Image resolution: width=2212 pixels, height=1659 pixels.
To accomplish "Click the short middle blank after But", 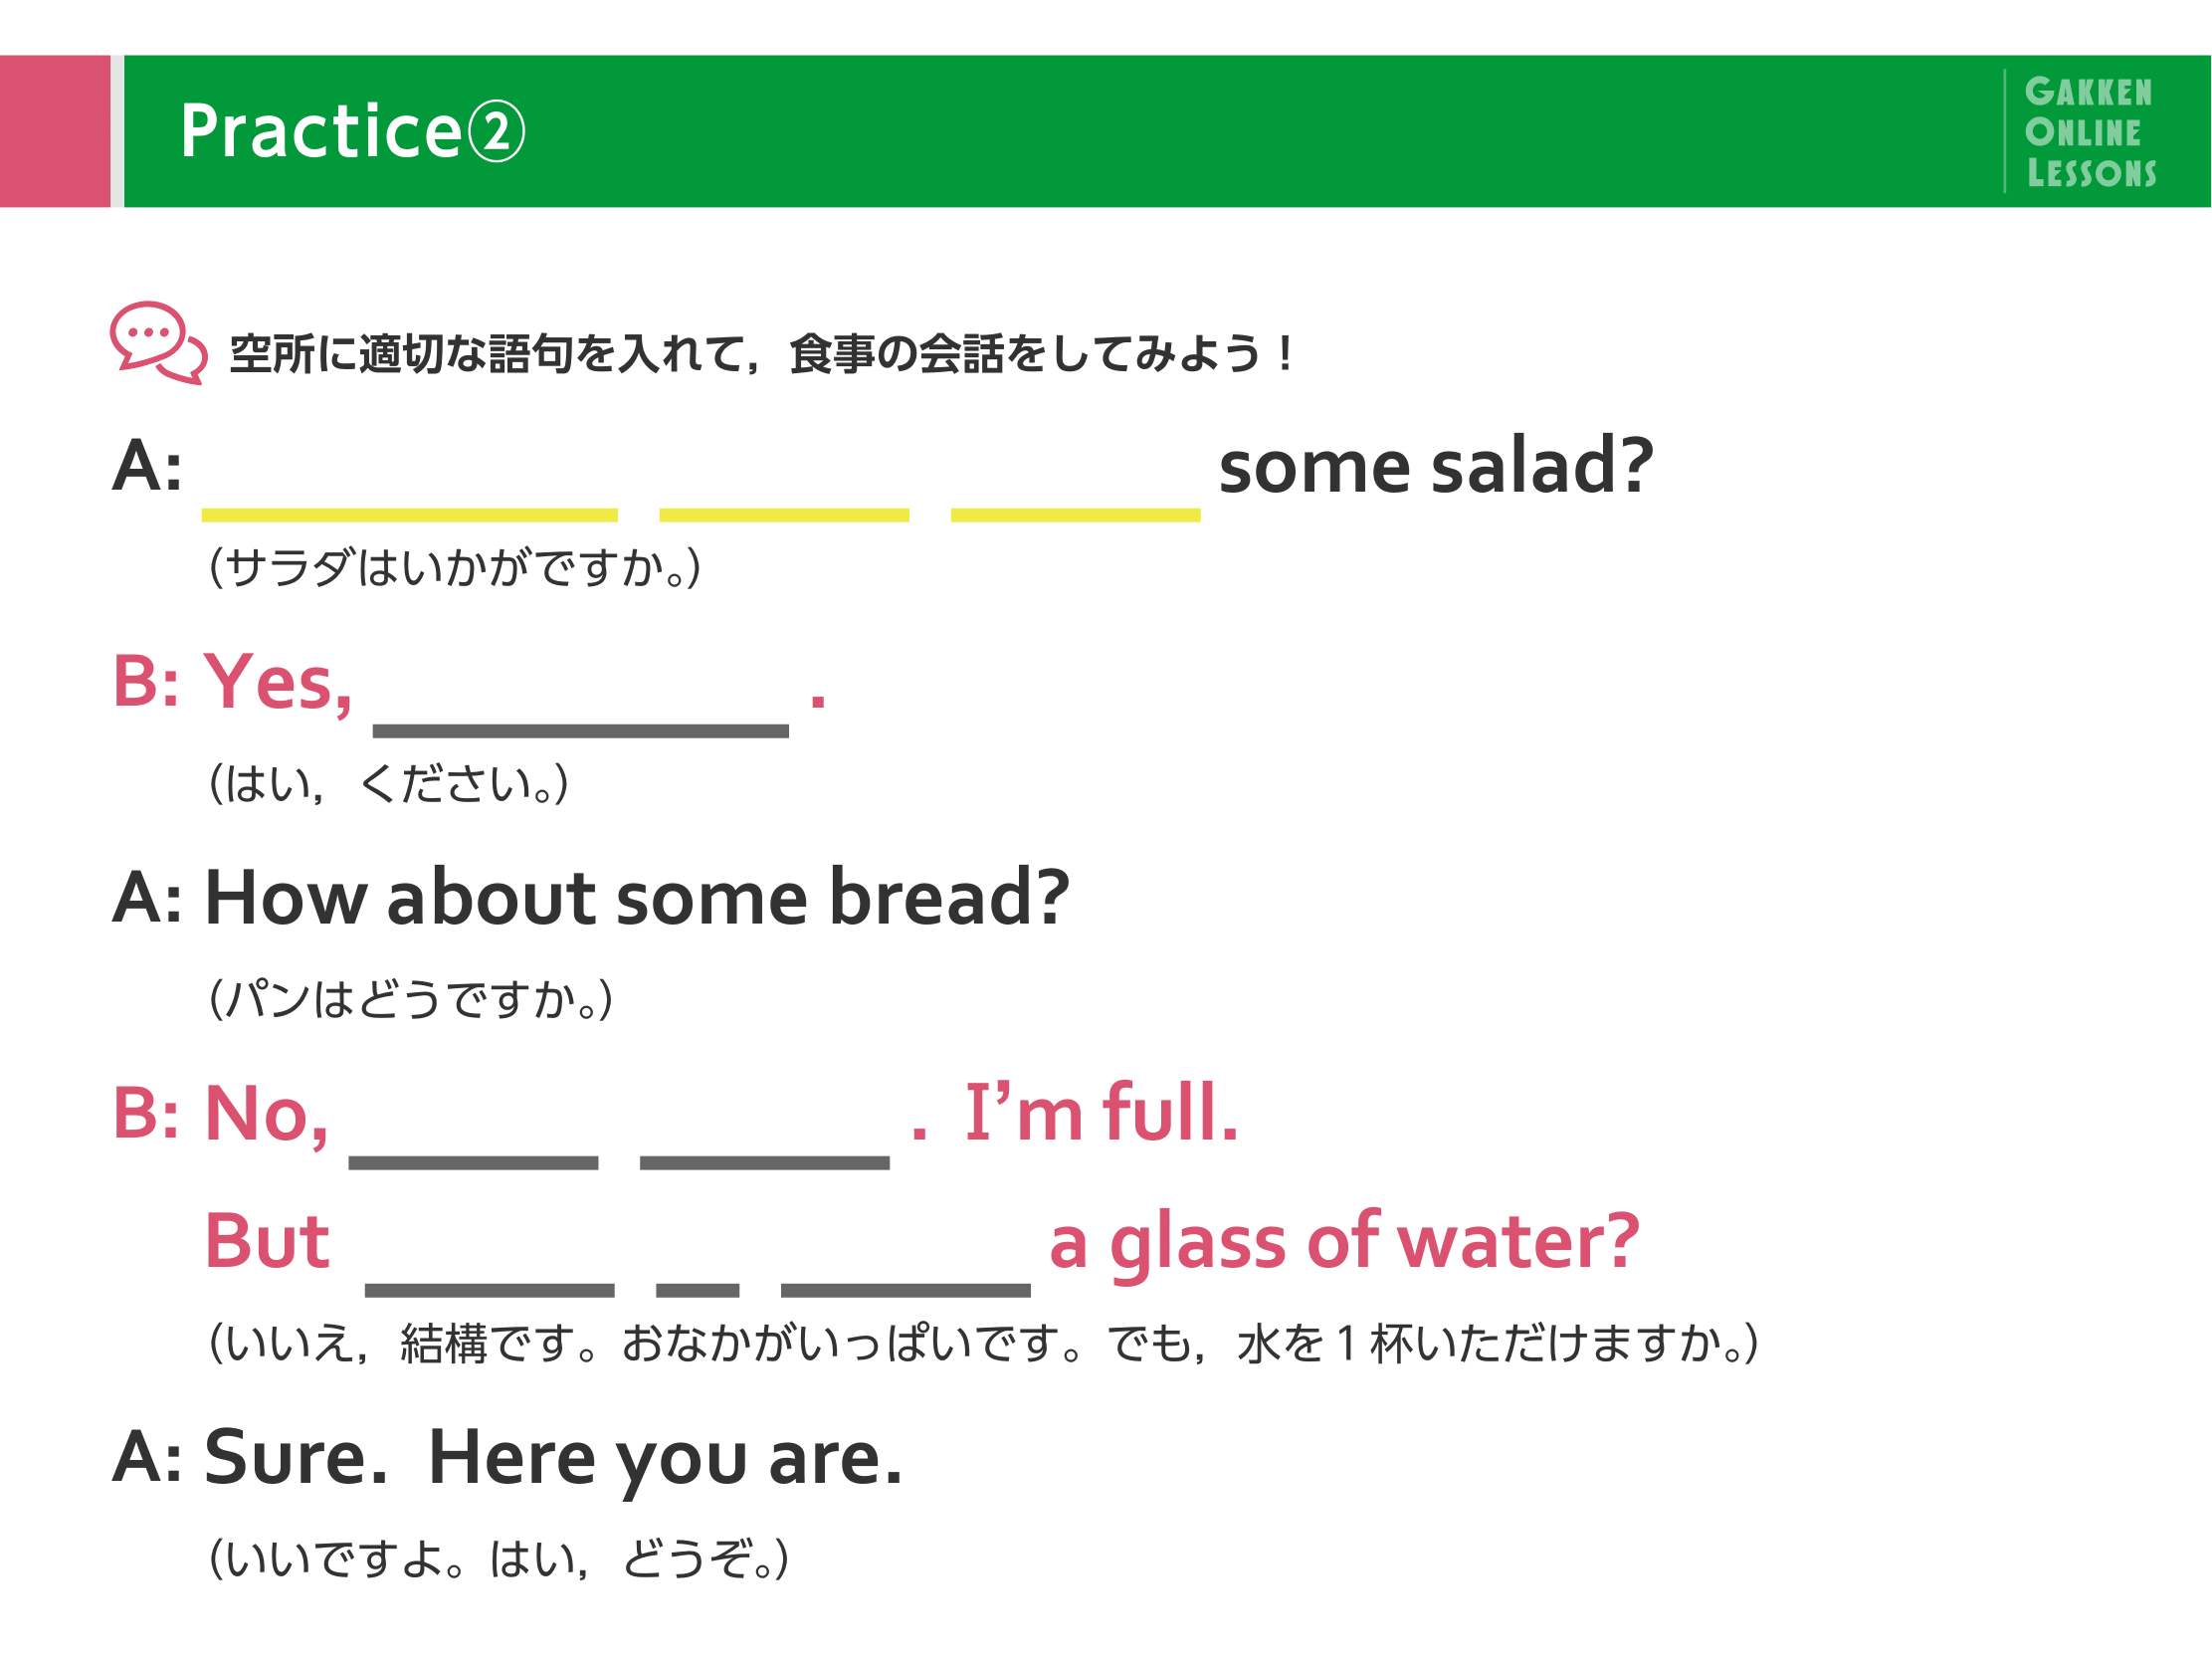I will click(x=697, y=1290).
